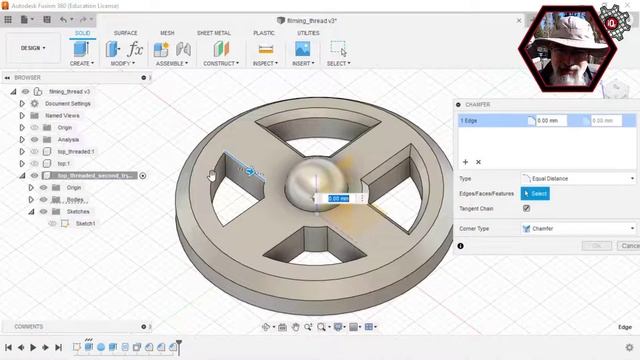
Task: Open the chamfer Type dropdown
Action: 578,178
